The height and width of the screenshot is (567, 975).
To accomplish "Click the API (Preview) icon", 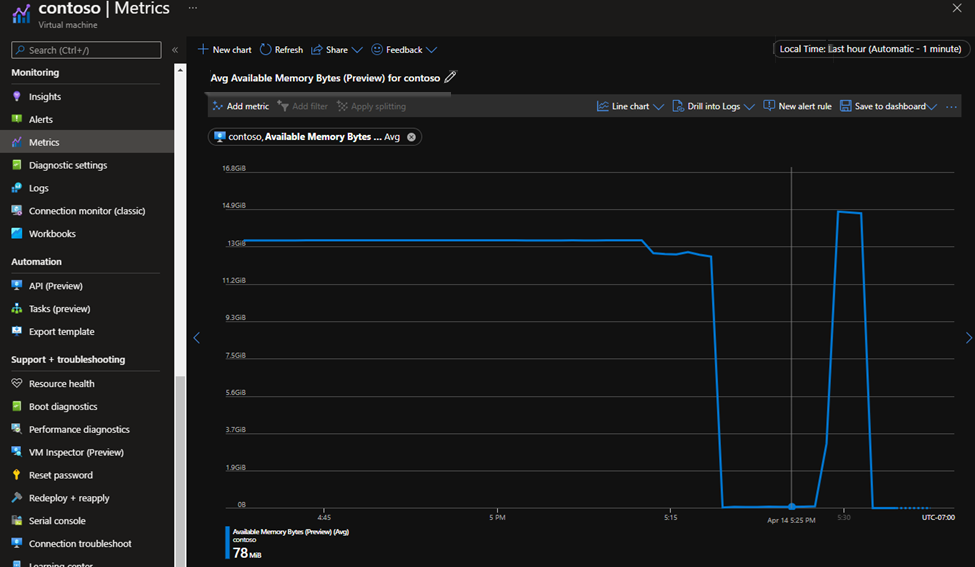I will [17, 285].
